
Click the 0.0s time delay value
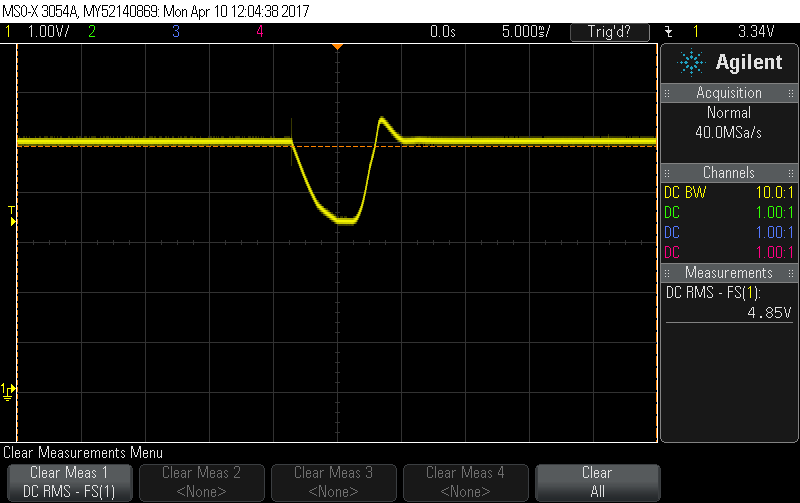point(442,32)
